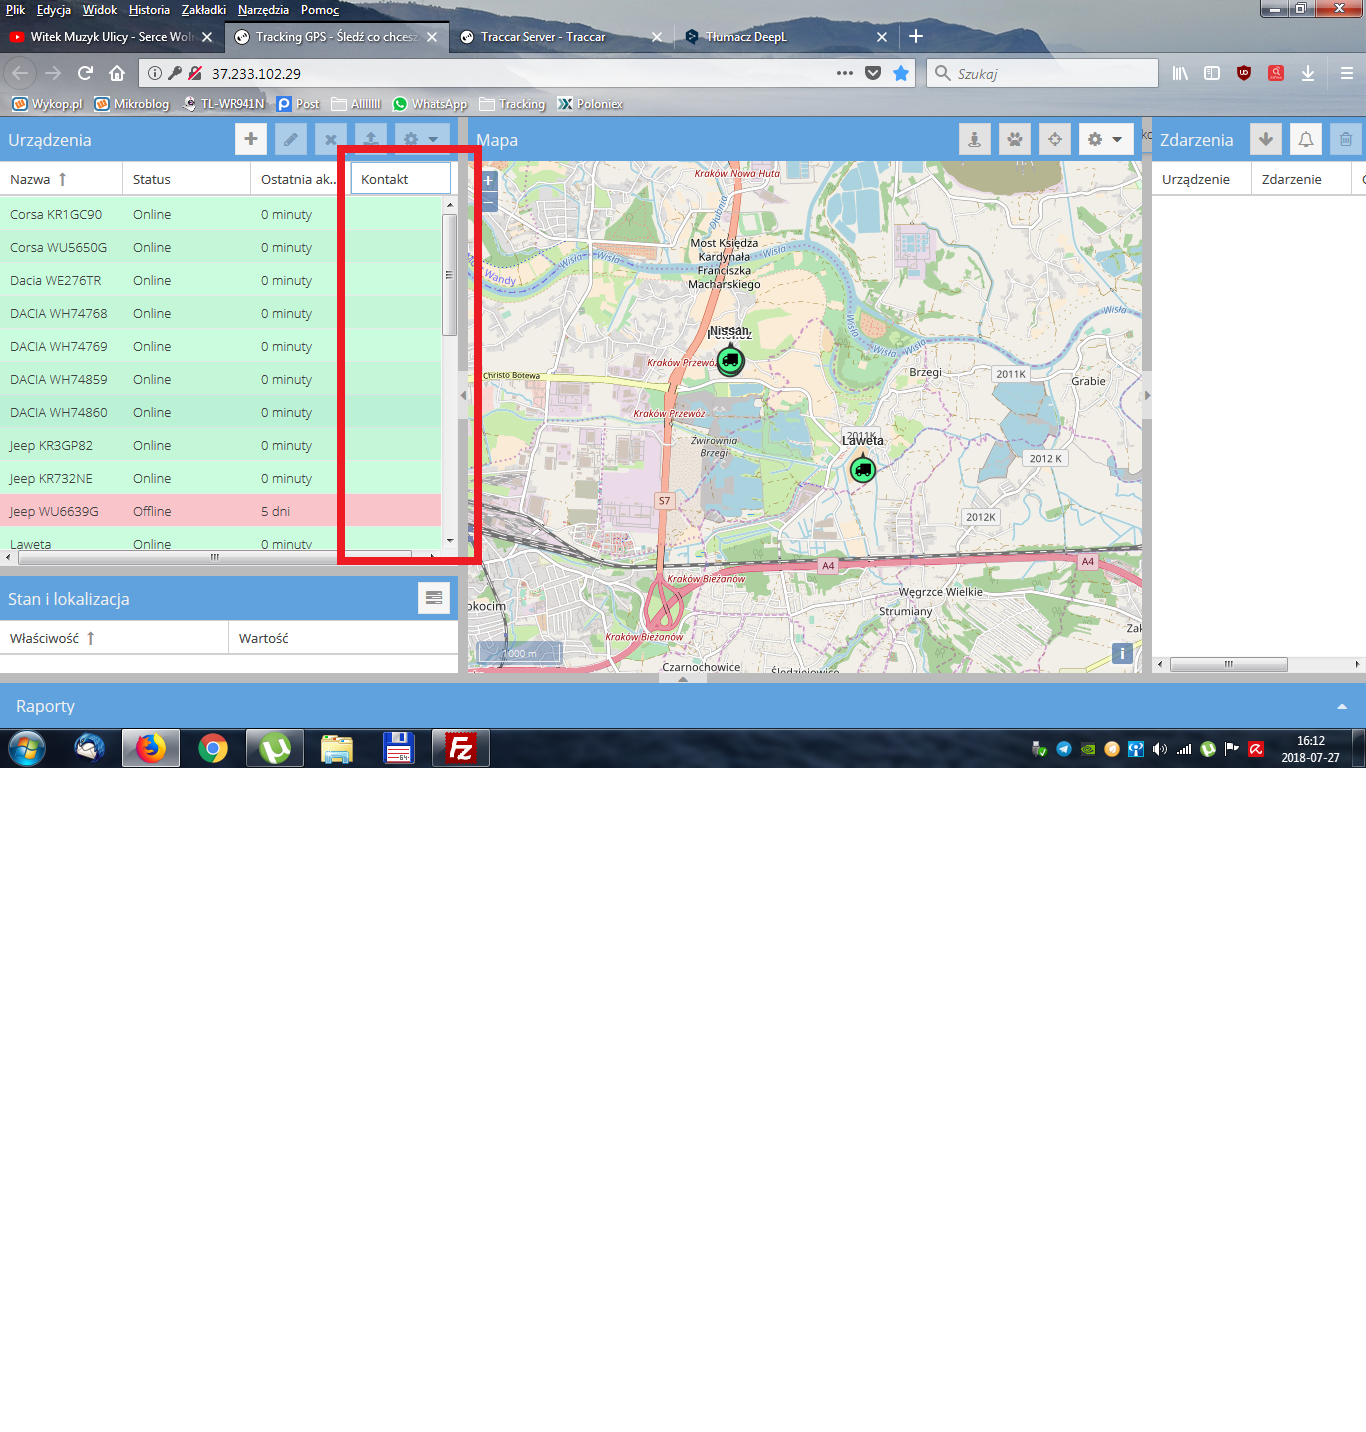The height and width of the screenshot is (1432, 1366).
Task: Go to the browser home page
Action: (117, 73)
